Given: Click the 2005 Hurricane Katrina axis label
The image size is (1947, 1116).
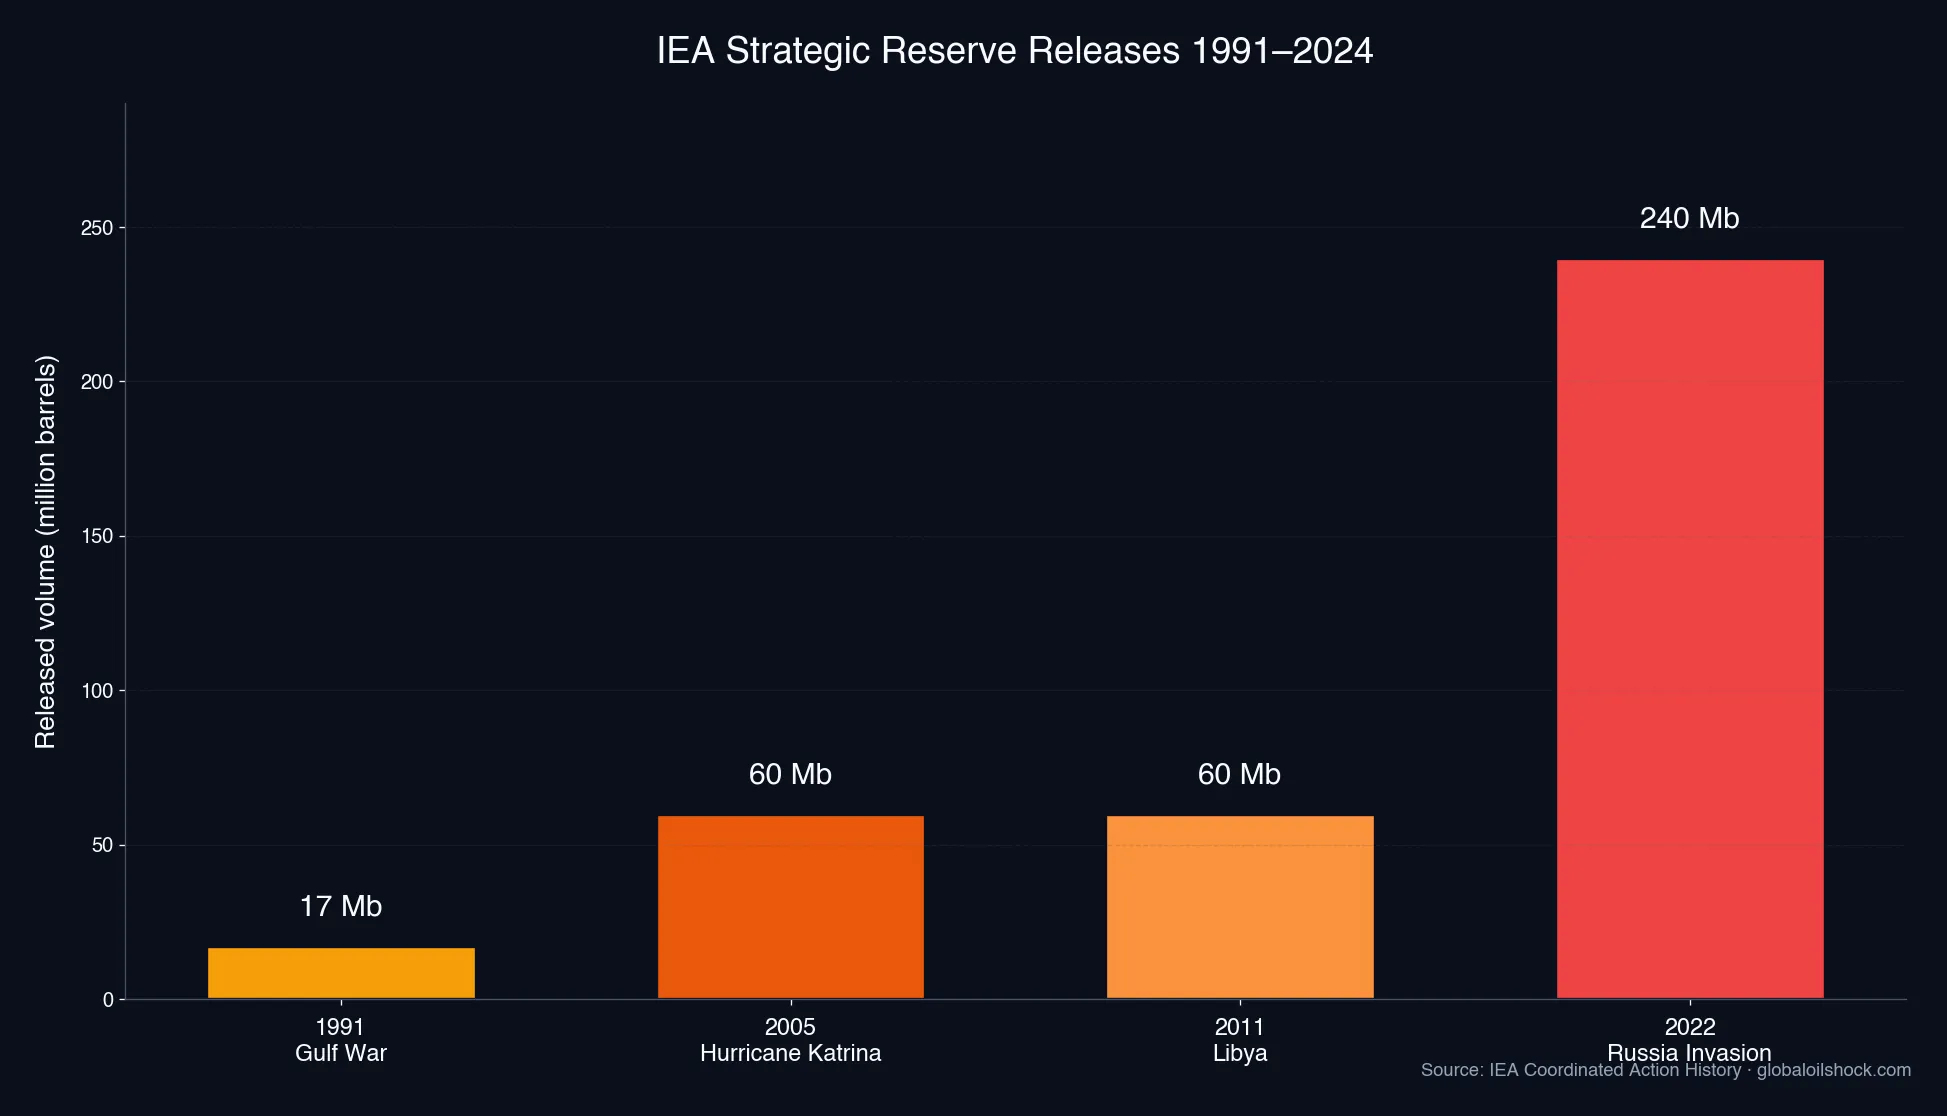Looking at the screenshot, I should pos(790,1040).
